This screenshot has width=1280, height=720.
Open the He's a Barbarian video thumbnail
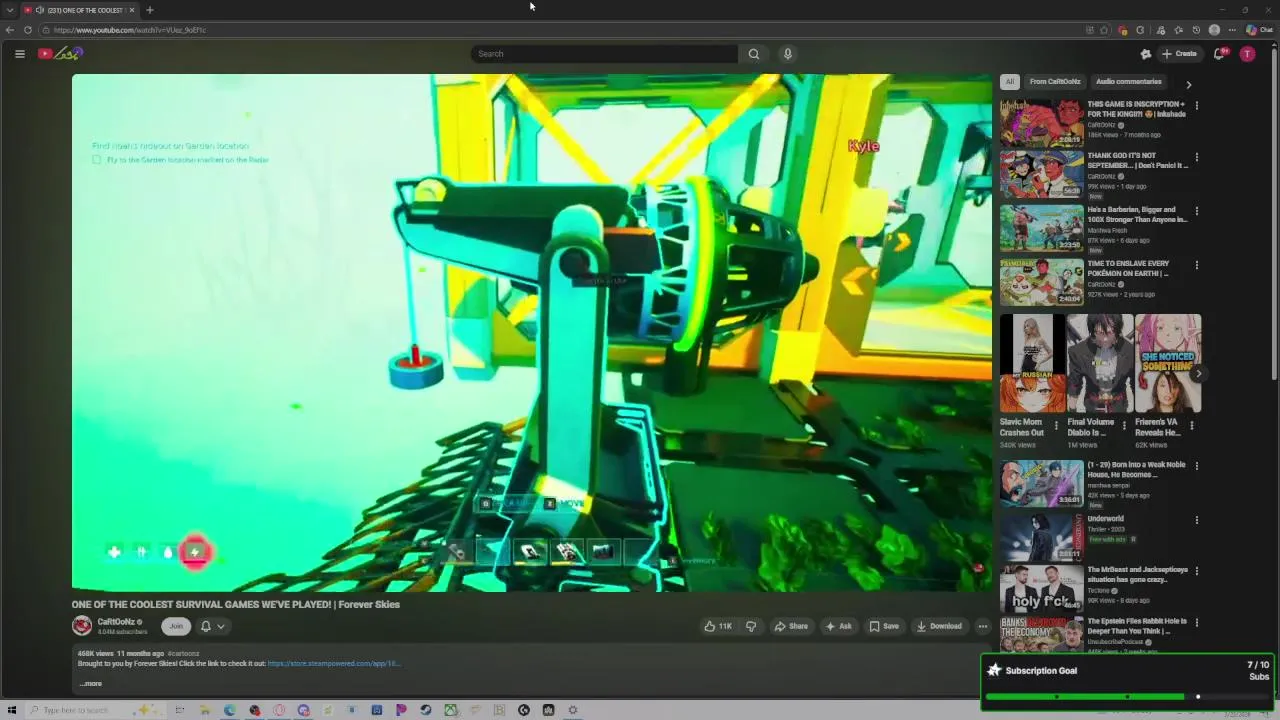(x=1041, y=229)
